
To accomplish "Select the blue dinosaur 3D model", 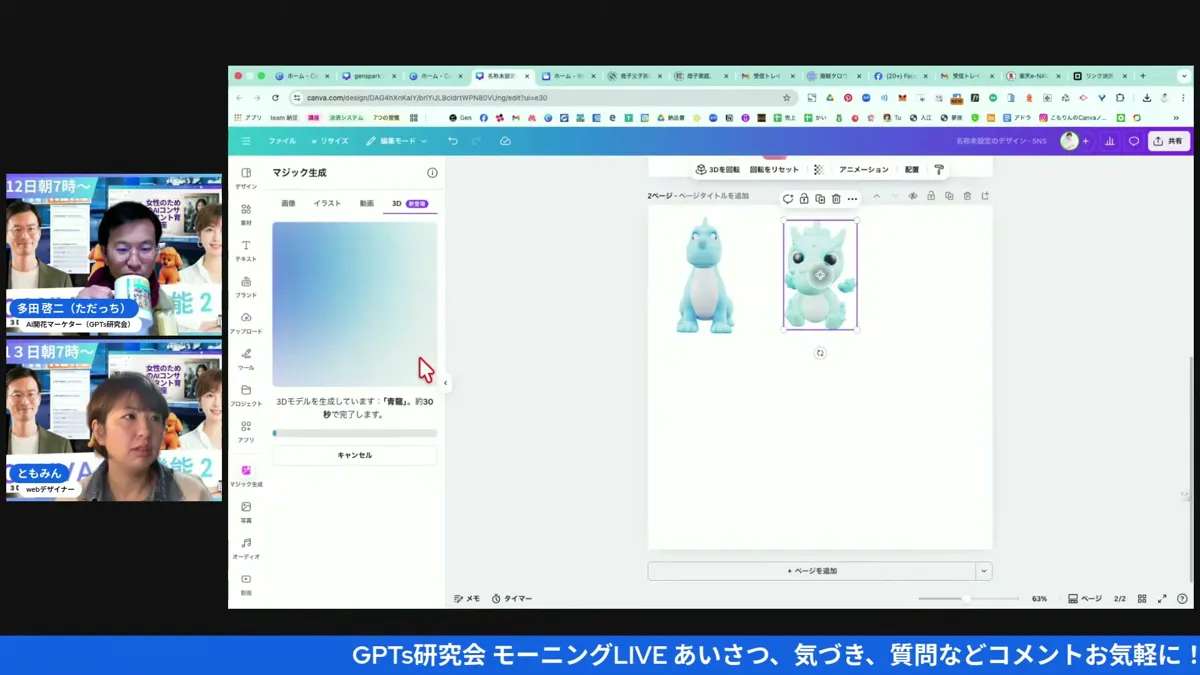I will (x=705, y=276).
